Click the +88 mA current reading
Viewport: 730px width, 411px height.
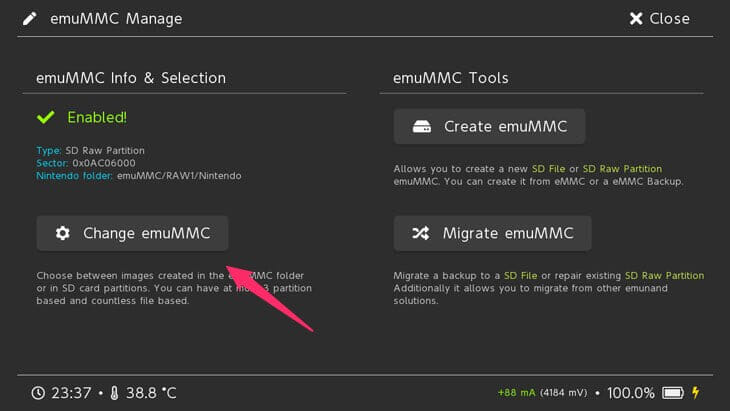[517, 394]
